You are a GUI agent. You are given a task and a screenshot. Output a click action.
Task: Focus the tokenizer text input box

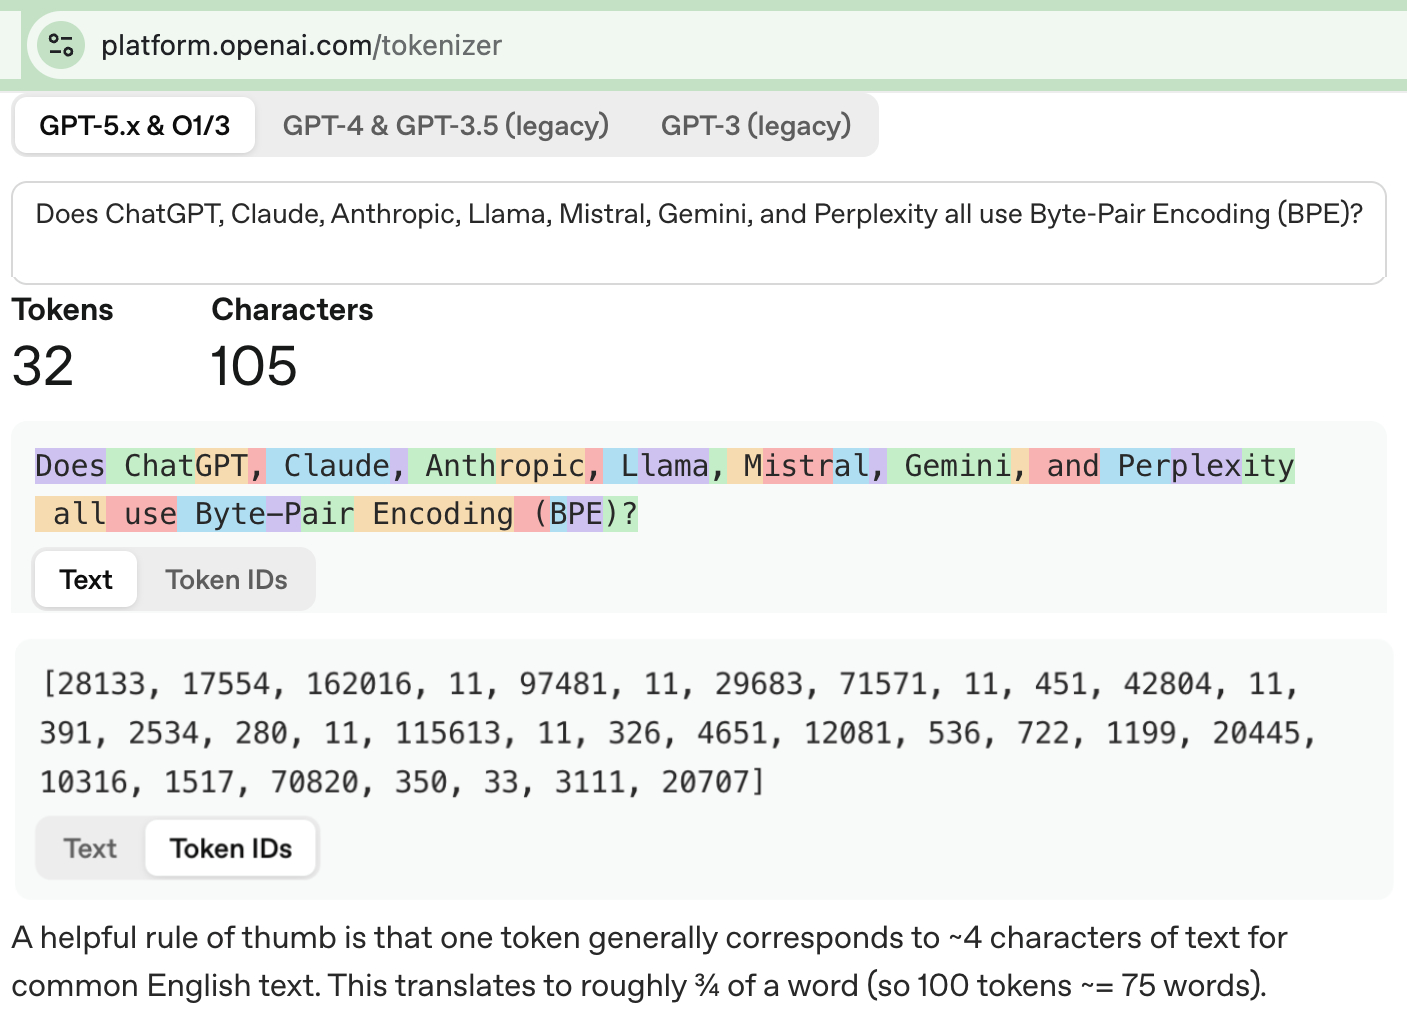pyautogui.click(x=699, y=233)
